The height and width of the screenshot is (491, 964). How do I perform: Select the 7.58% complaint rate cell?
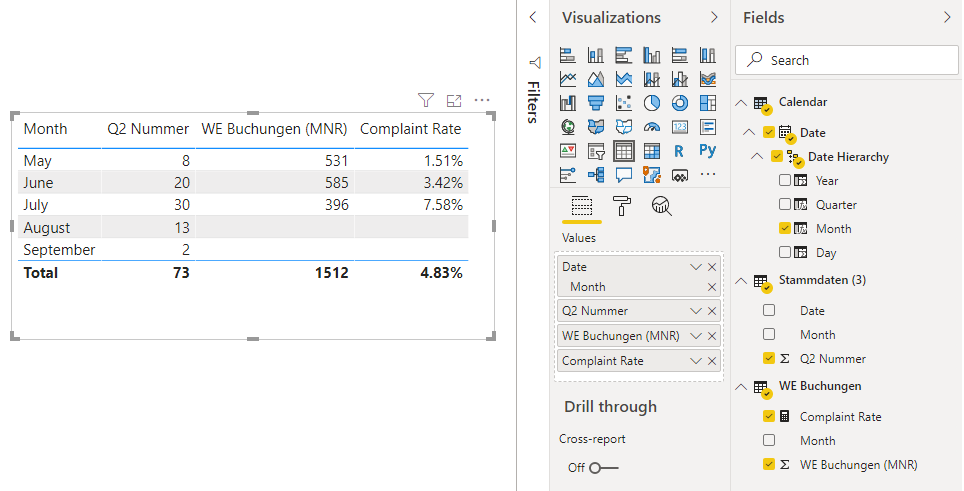(443, 205)
